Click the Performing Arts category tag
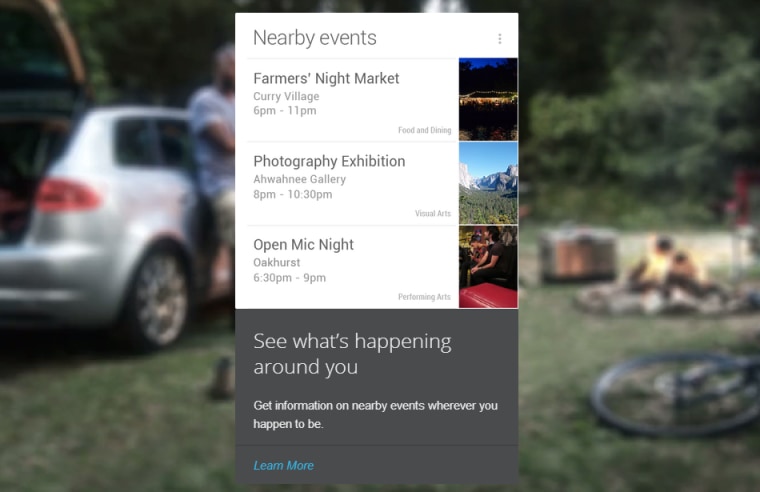This screenshot has height=492, width=760. 424,297
